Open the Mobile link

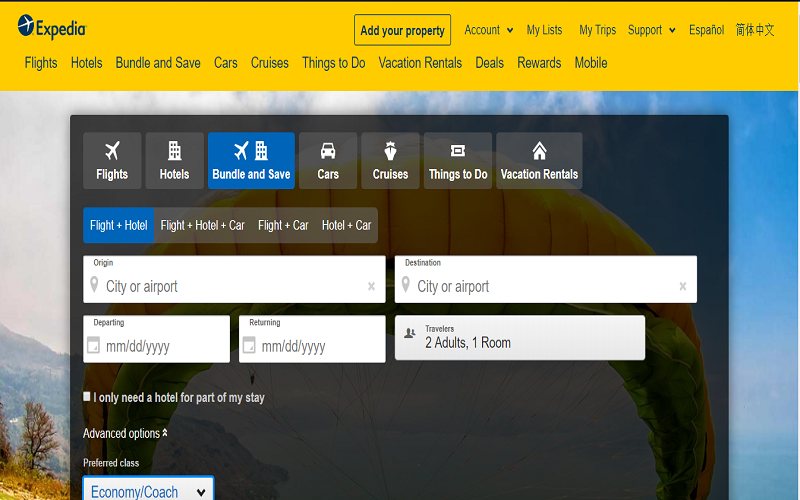coord(591,63)
